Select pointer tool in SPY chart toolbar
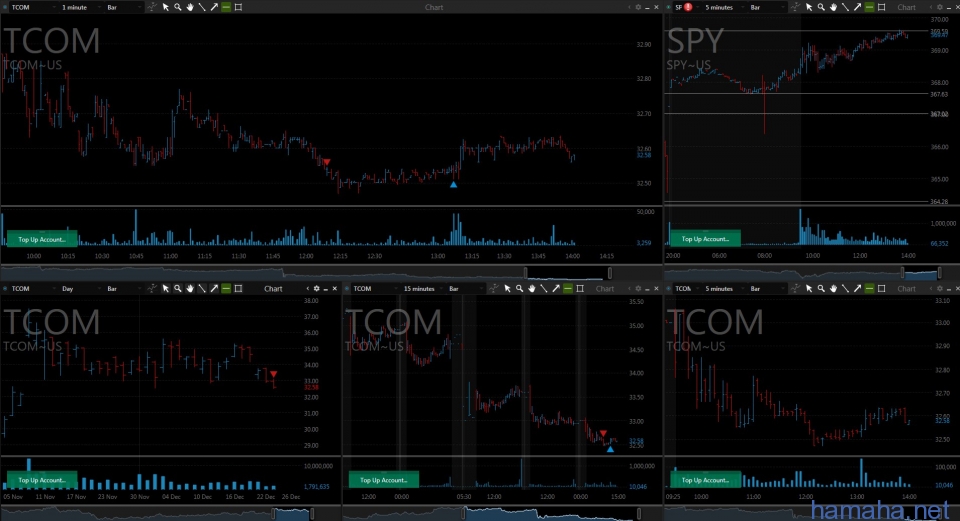Image resolution: width=960 pixels, height=521 pixels. click(809, 7)
